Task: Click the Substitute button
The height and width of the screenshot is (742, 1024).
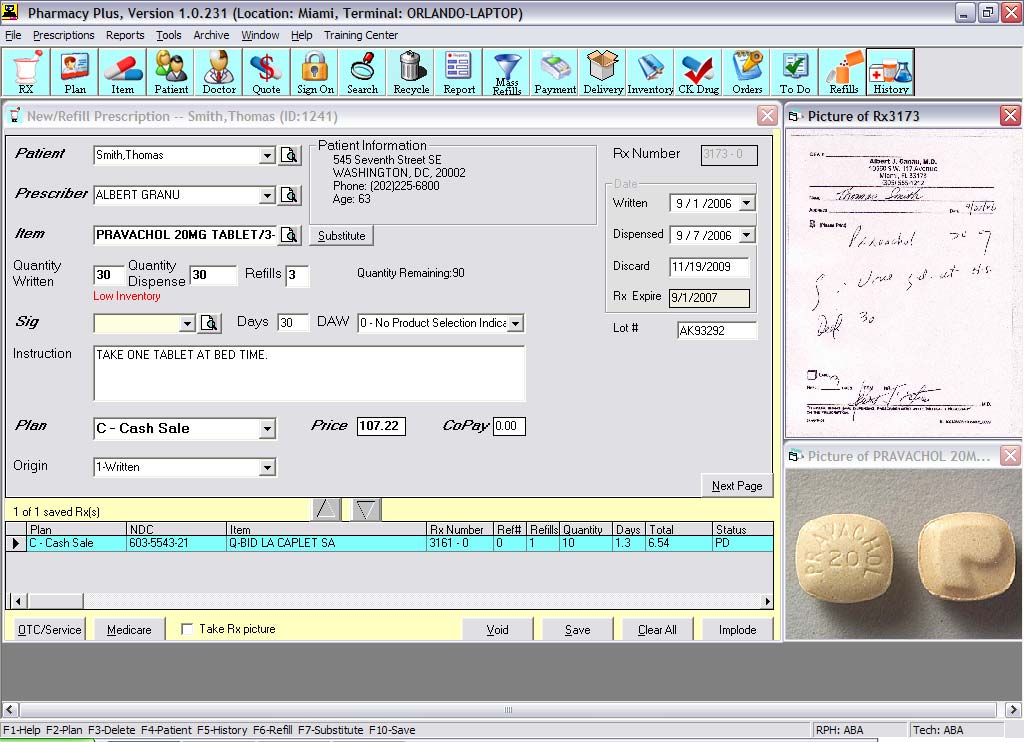Action: click(342, 236)
